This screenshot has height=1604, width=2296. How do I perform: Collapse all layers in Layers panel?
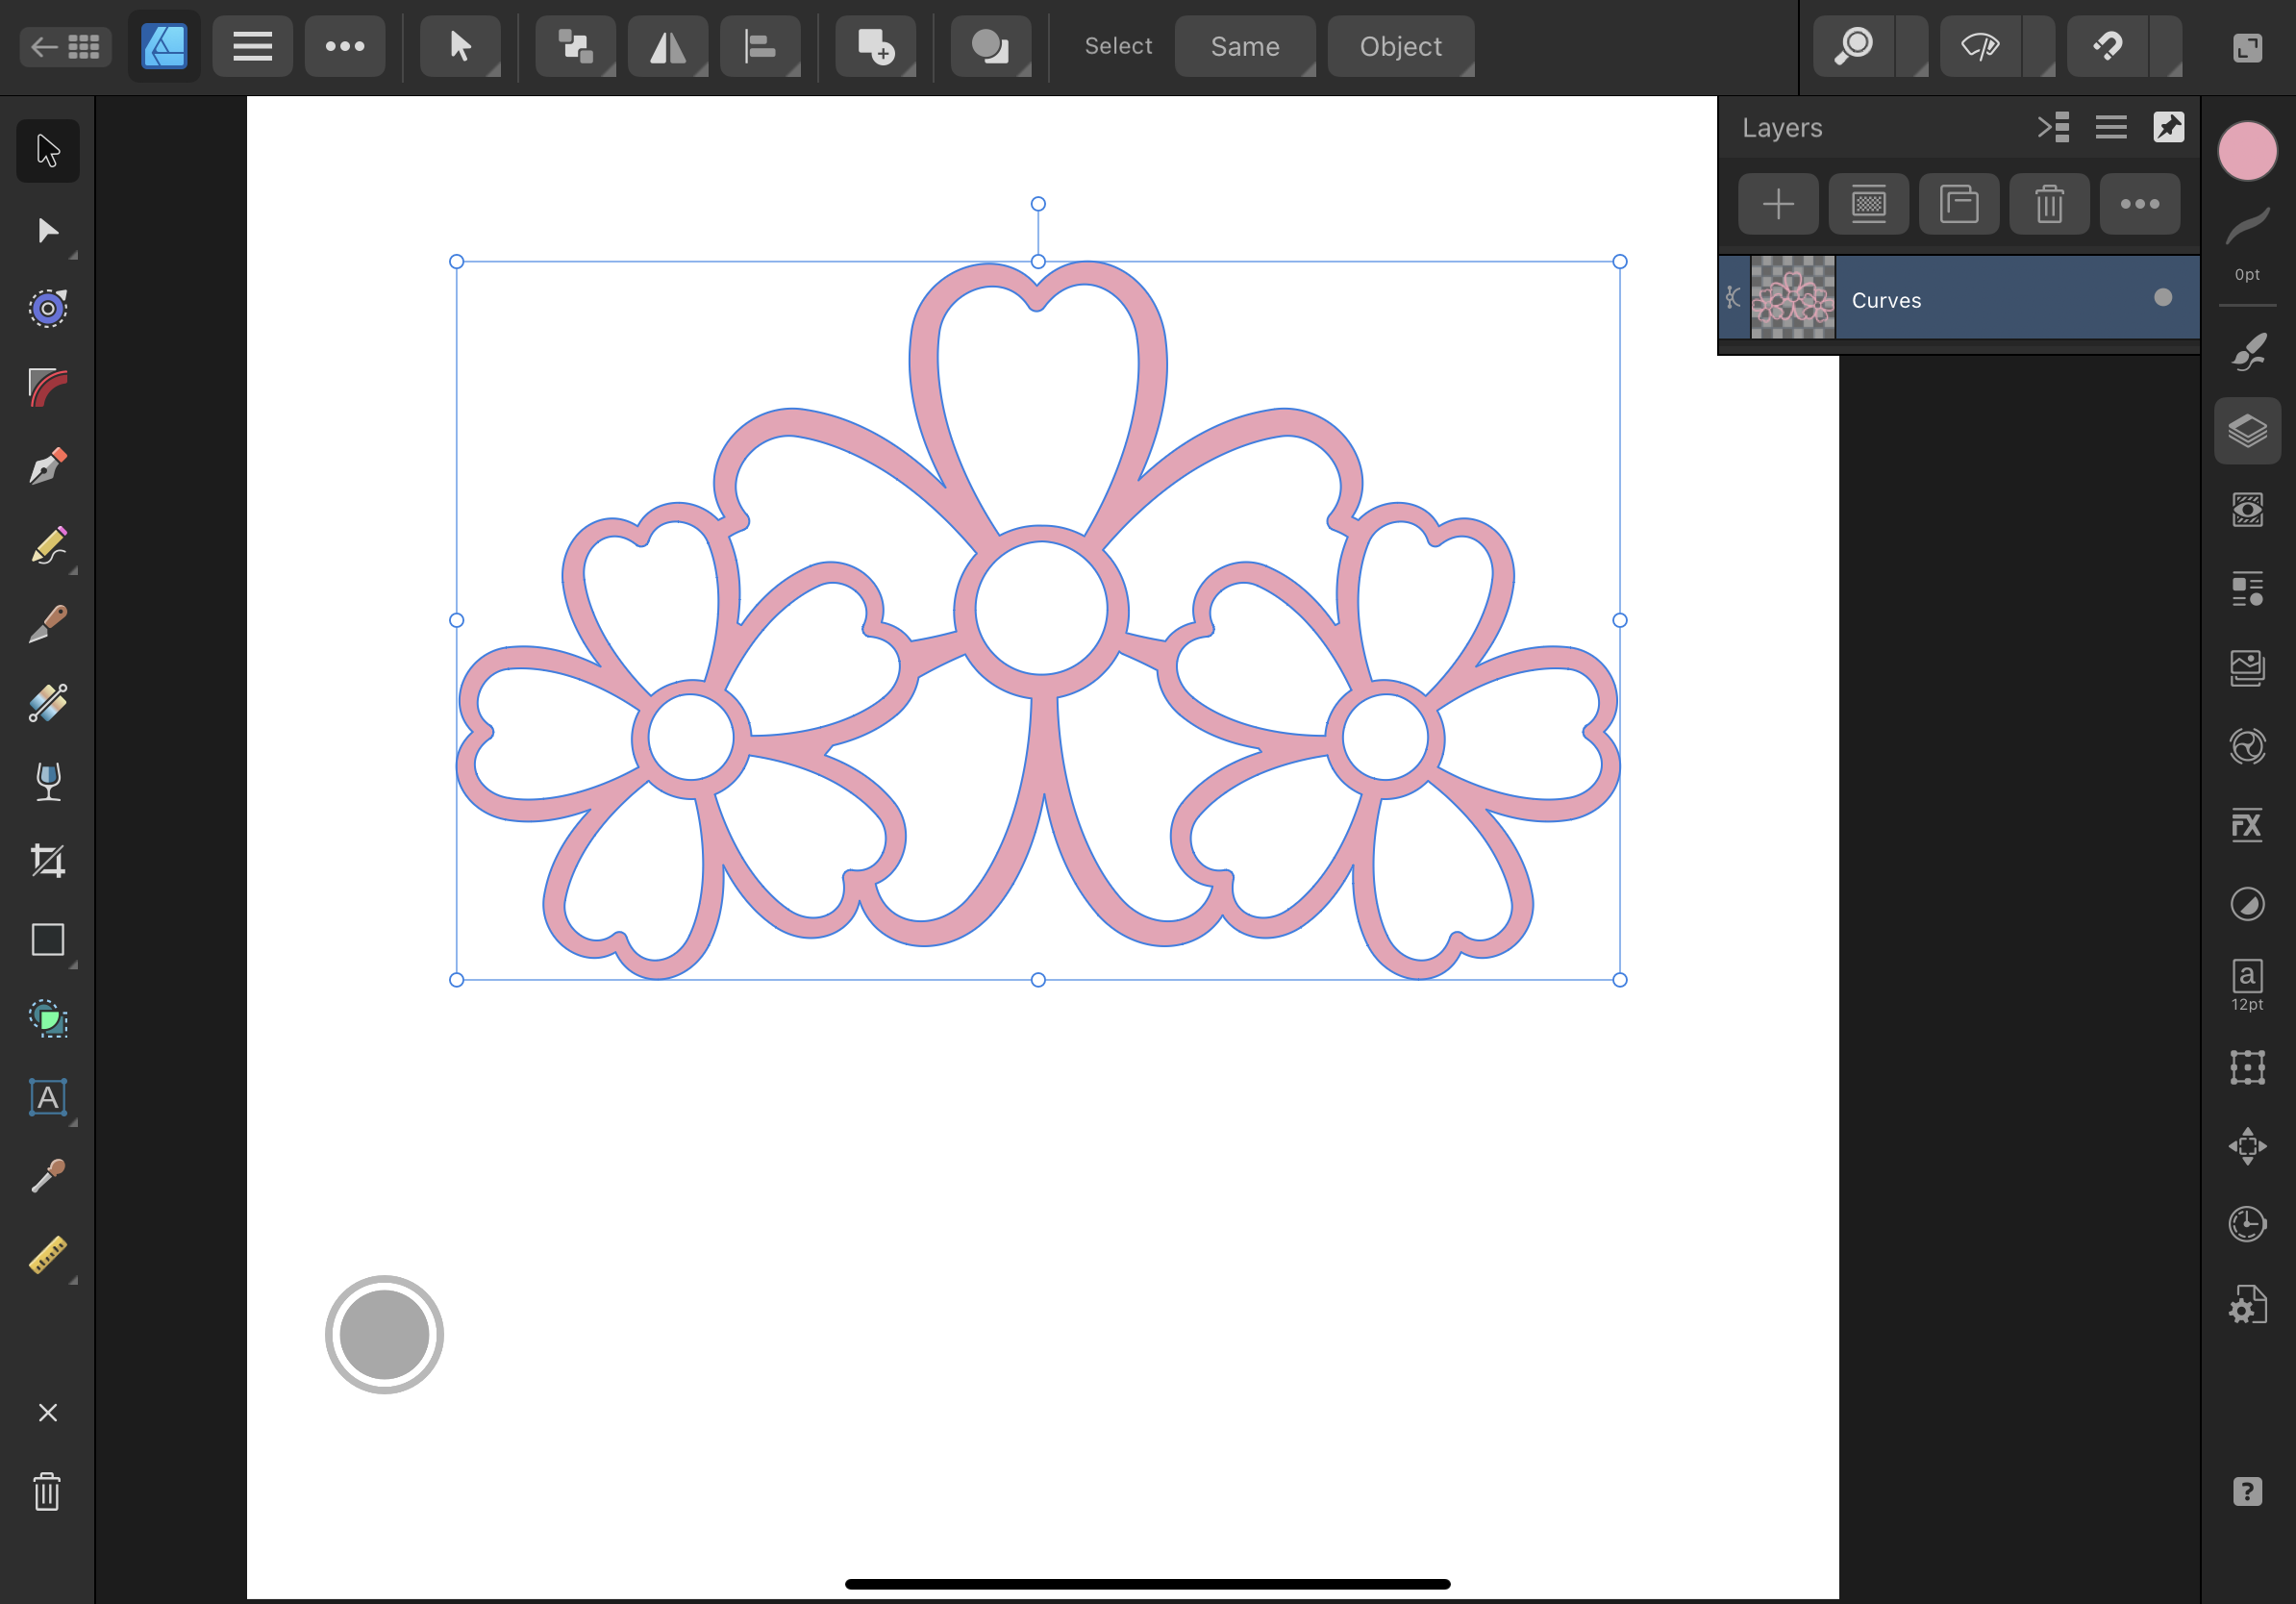coord(2053,127)
